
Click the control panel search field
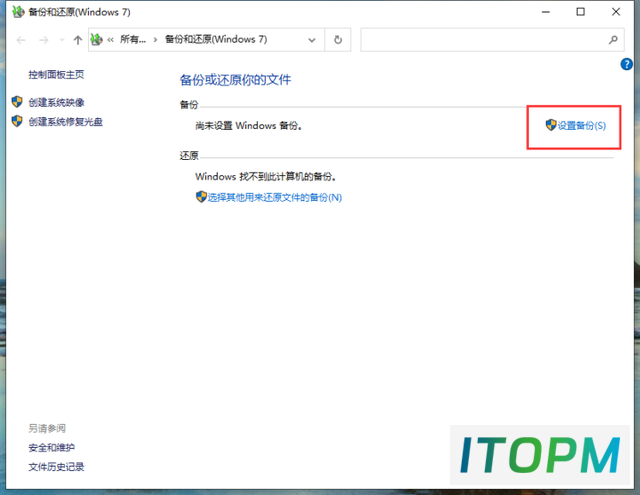click(492, 40)
